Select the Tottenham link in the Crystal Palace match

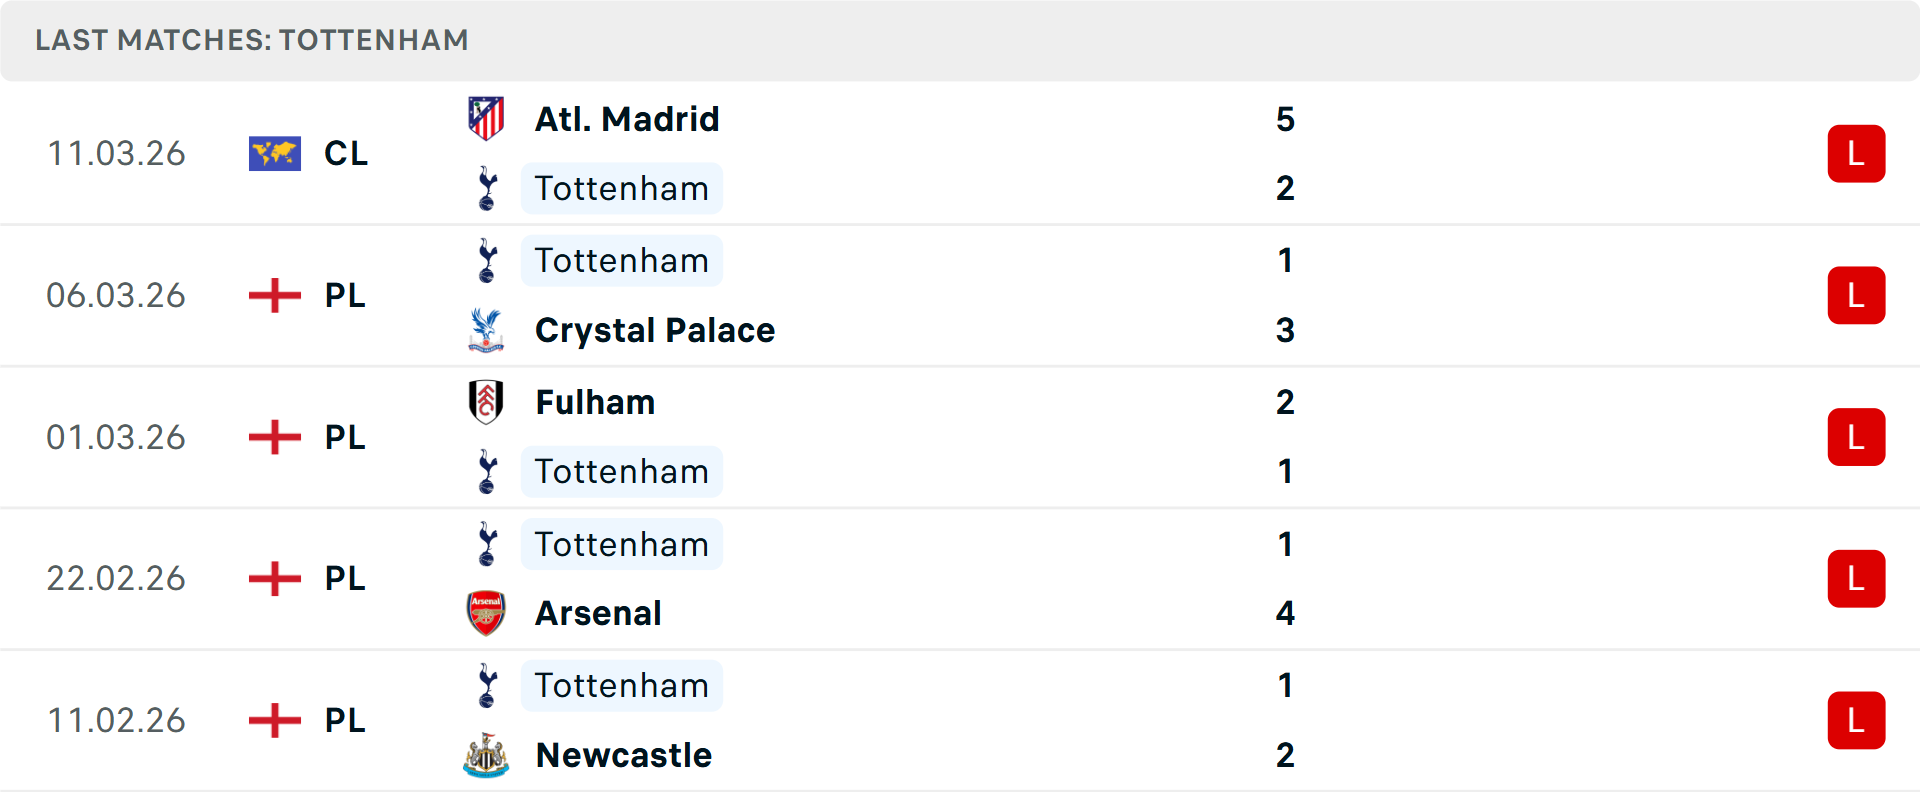[622, 260]
